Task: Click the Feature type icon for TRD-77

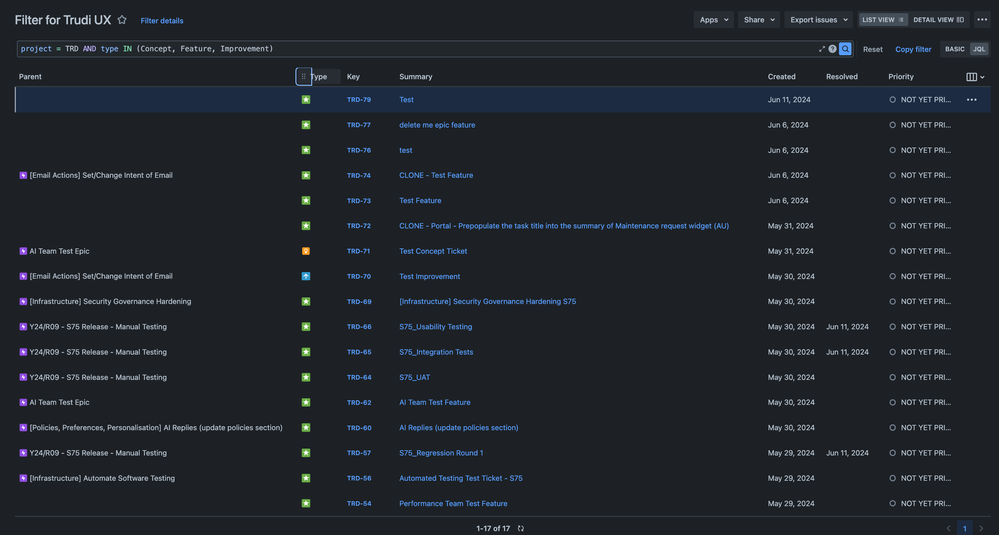Action: coord(306,125)
